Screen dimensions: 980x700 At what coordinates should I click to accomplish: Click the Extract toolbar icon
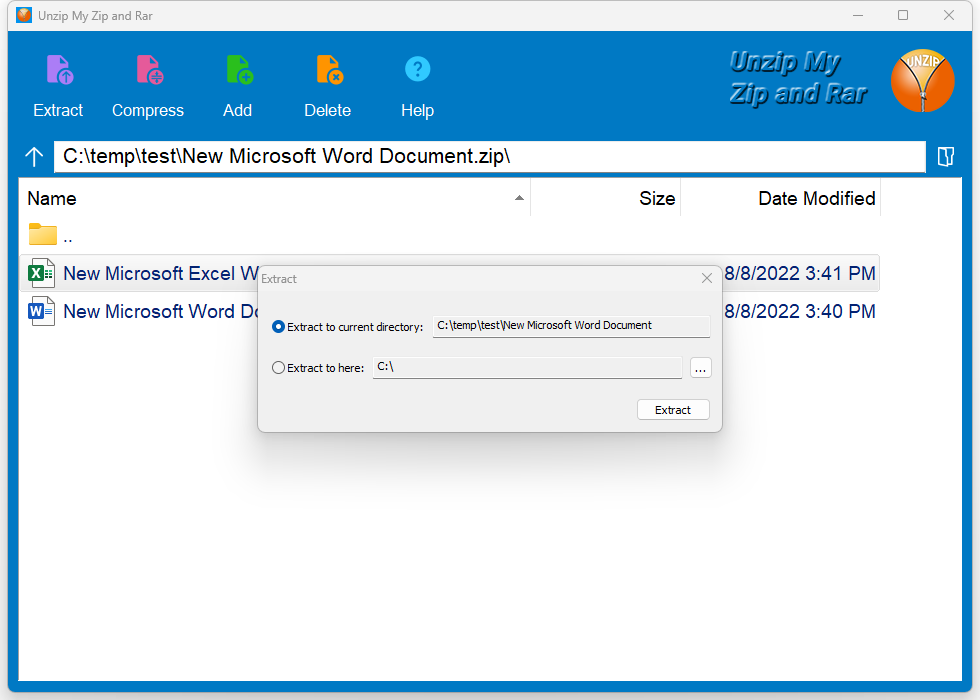click(x=59, y=69)
